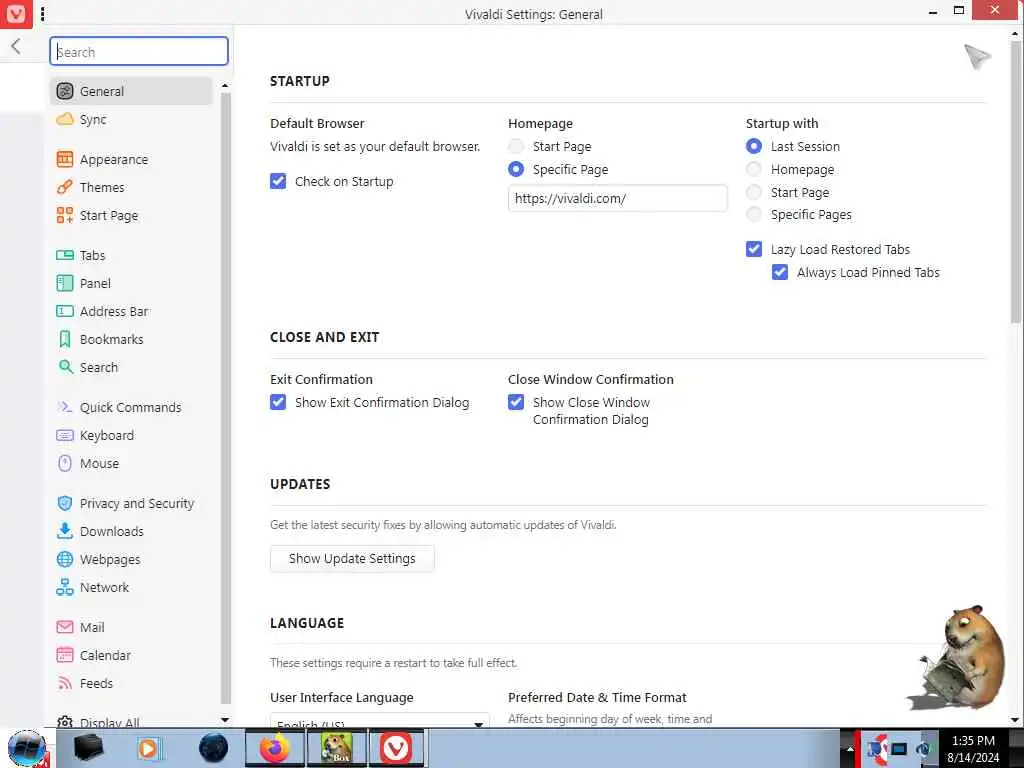
Task: Open the Box hamster taskbar app
Action: (x=336, y=748)
